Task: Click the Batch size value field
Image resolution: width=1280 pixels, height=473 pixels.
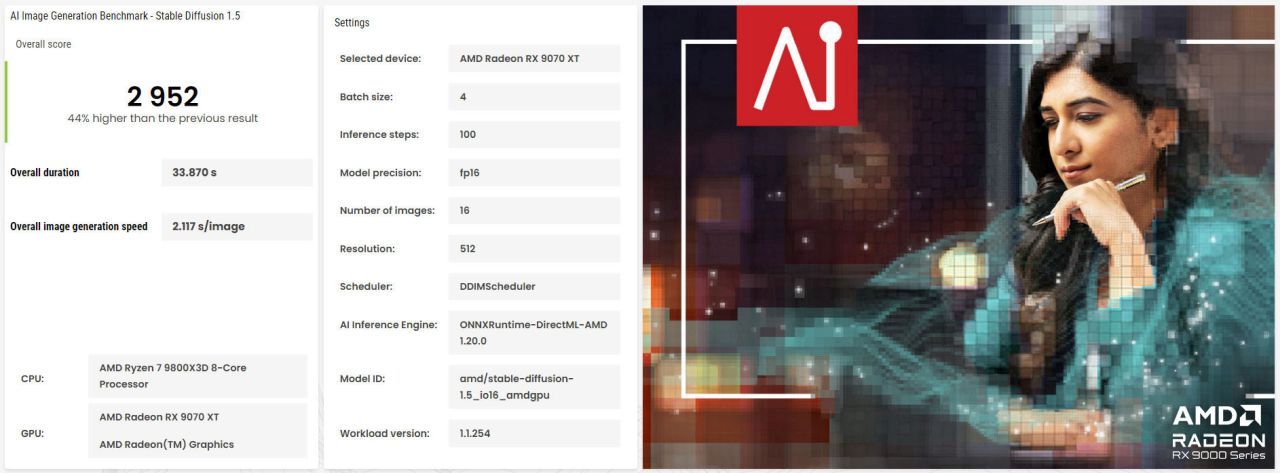Action: 533,97
